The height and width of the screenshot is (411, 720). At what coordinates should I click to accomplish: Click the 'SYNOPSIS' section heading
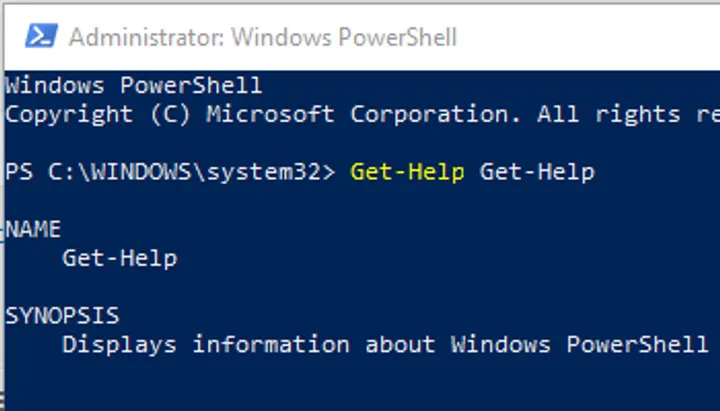pos(62,316)
